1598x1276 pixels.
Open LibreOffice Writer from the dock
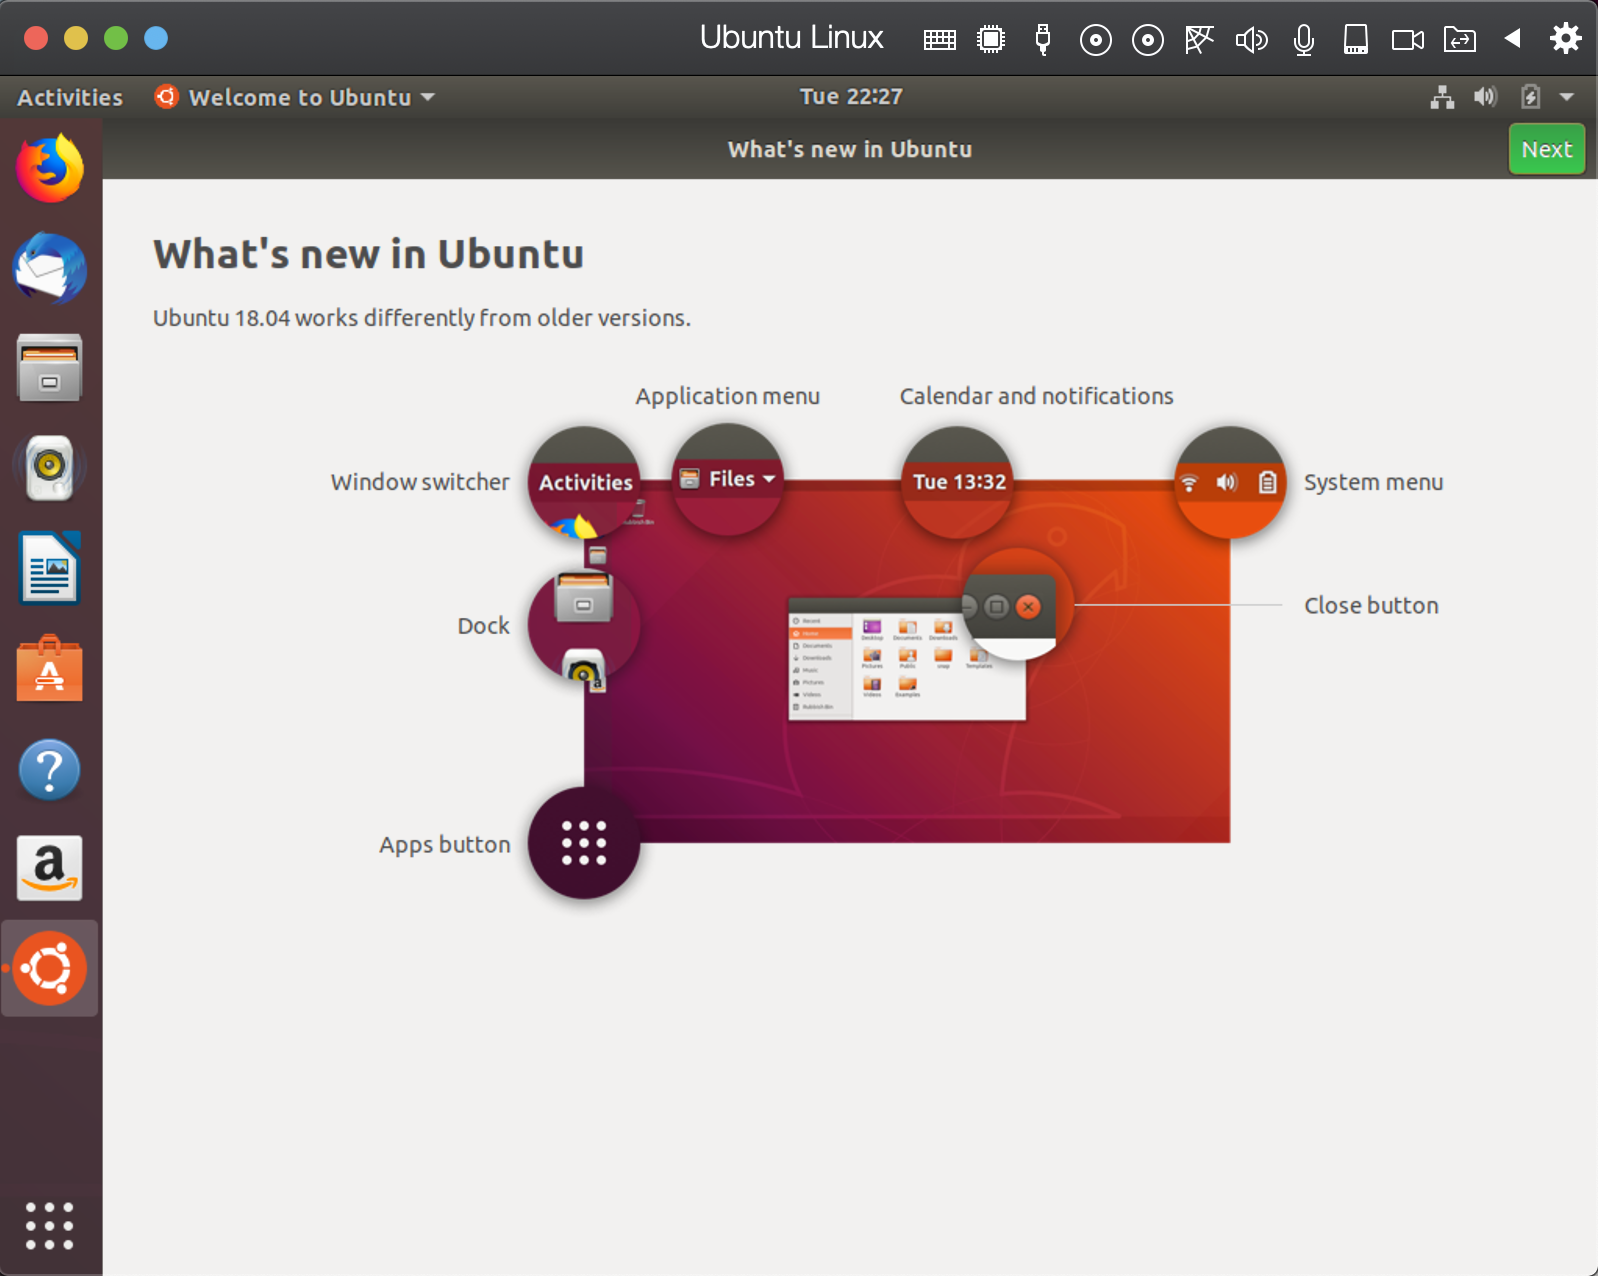click(x=50, y=568)
